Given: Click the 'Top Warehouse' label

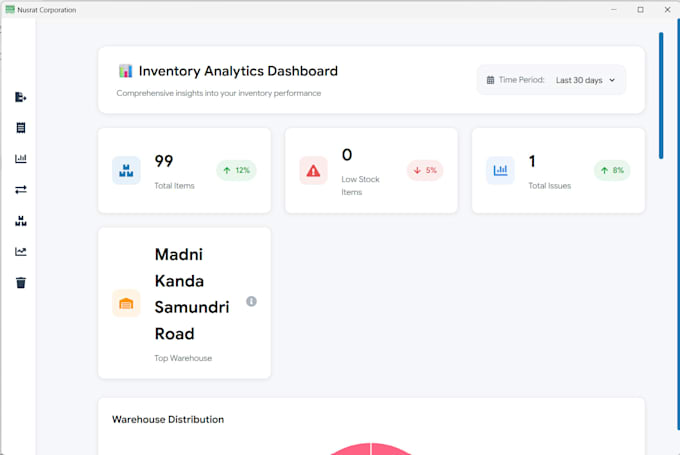Looking at the screenshot, I should (x=183, y=358).
